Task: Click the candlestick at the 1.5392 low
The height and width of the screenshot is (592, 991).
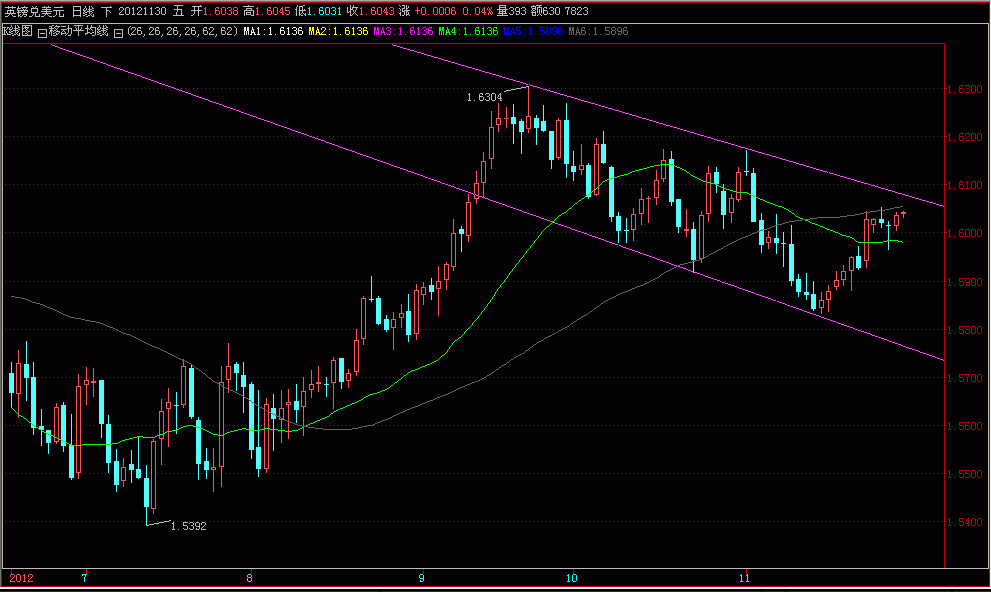Action: [147, 493]
